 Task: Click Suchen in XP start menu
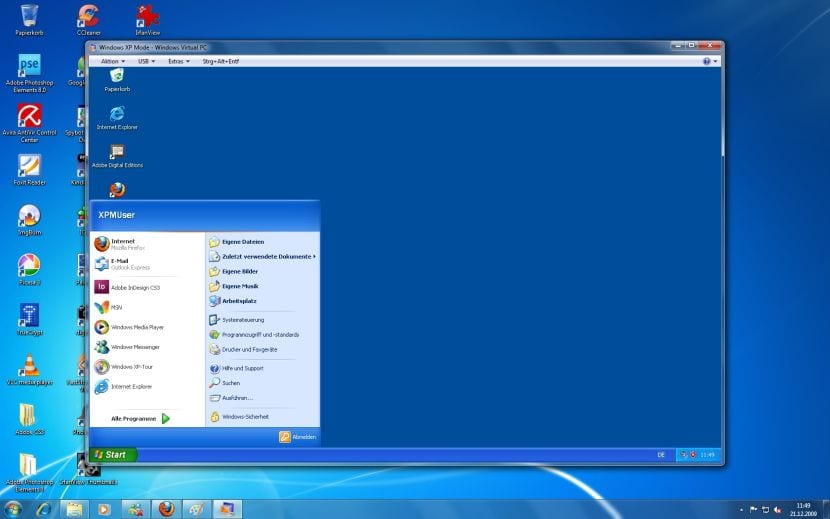tap(263, 383)
